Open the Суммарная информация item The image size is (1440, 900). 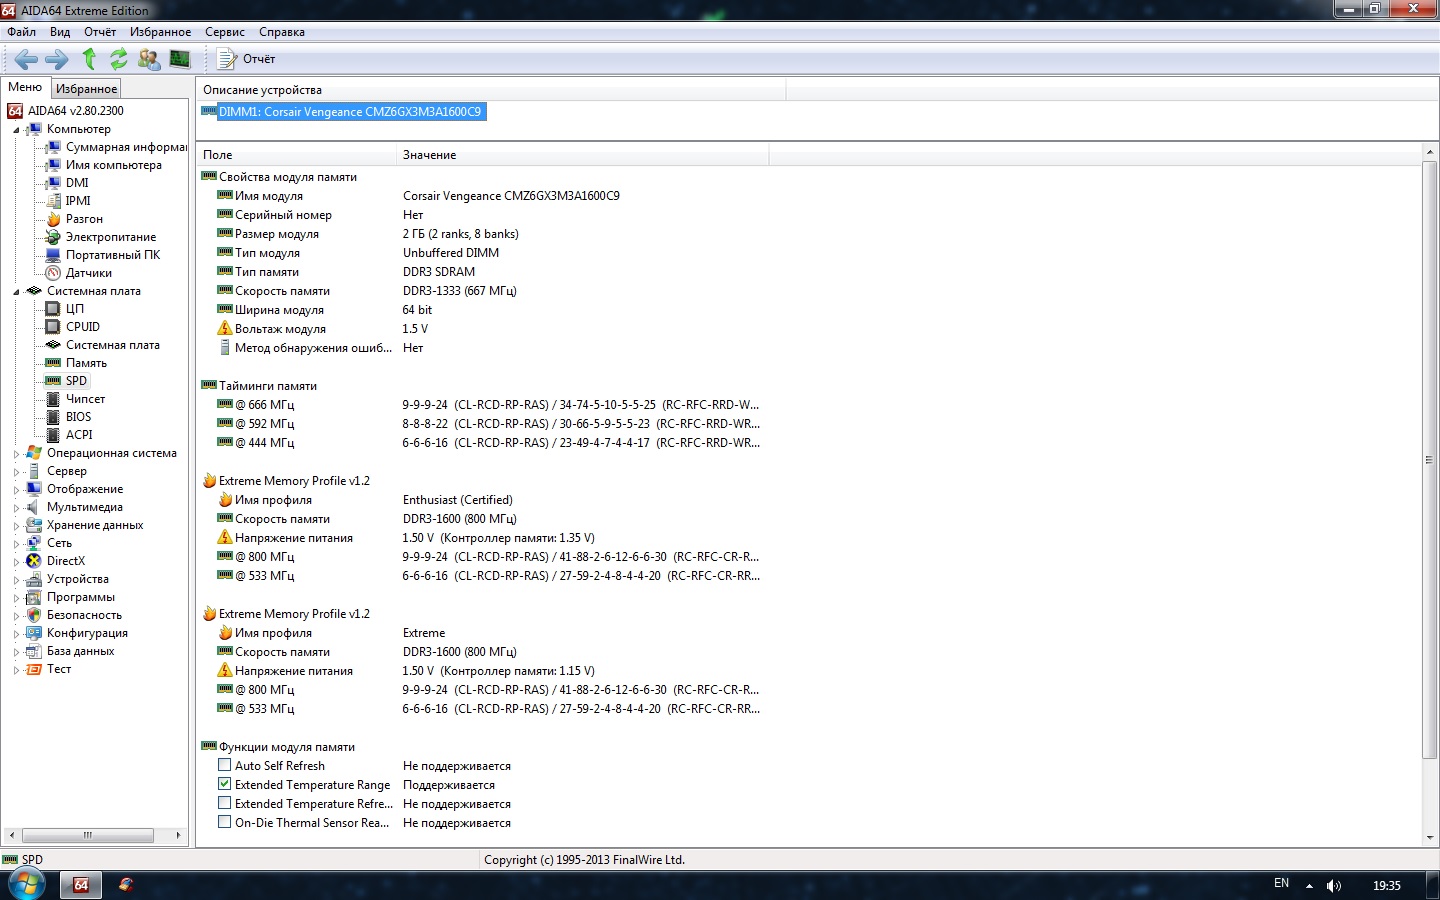point(126,147)
